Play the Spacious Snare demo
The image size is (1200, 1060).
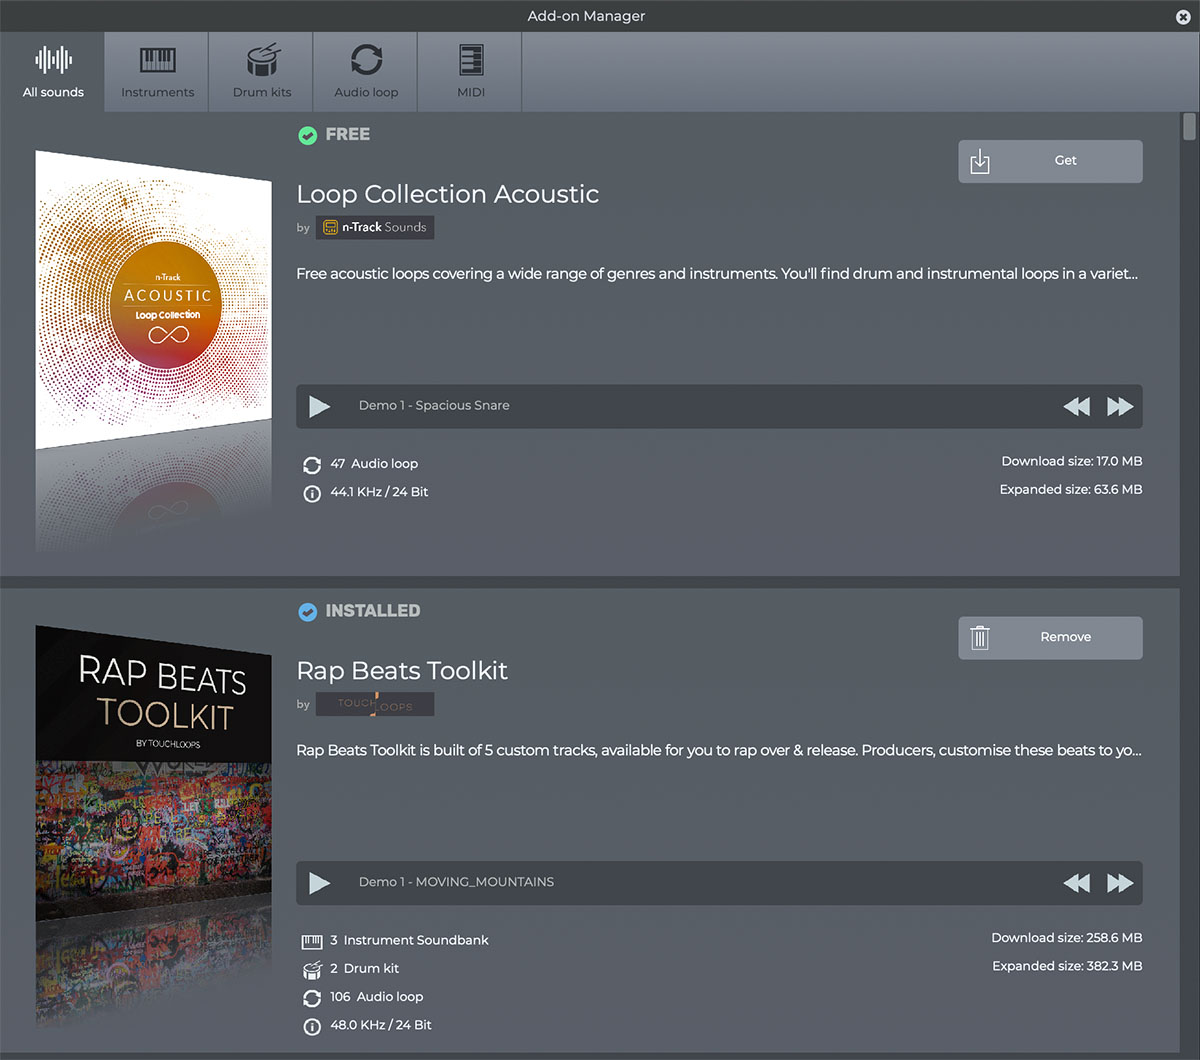pyautogui.click(x=320, y=406)
